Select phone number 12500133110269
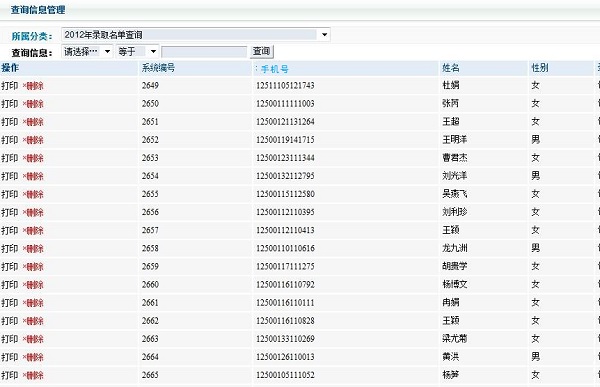The width and height of the screenshot is (600, 387). [x=285, y=339]
